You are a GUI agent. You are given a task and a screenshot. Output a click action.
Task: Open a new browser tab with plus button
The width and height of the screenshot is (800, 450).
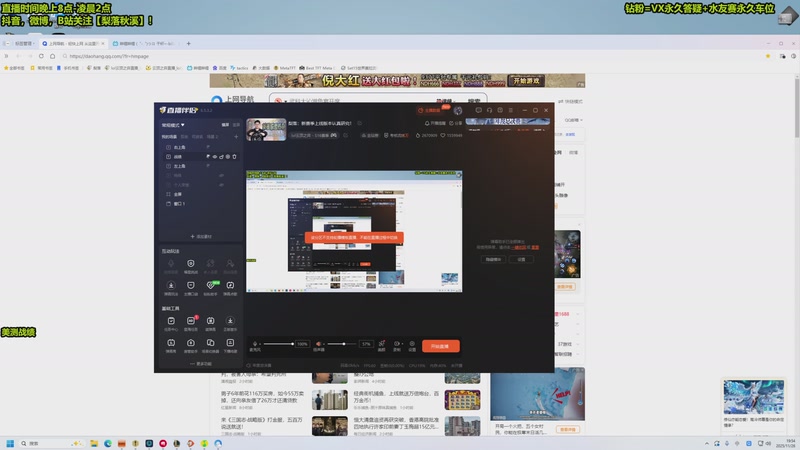(189, 43)
